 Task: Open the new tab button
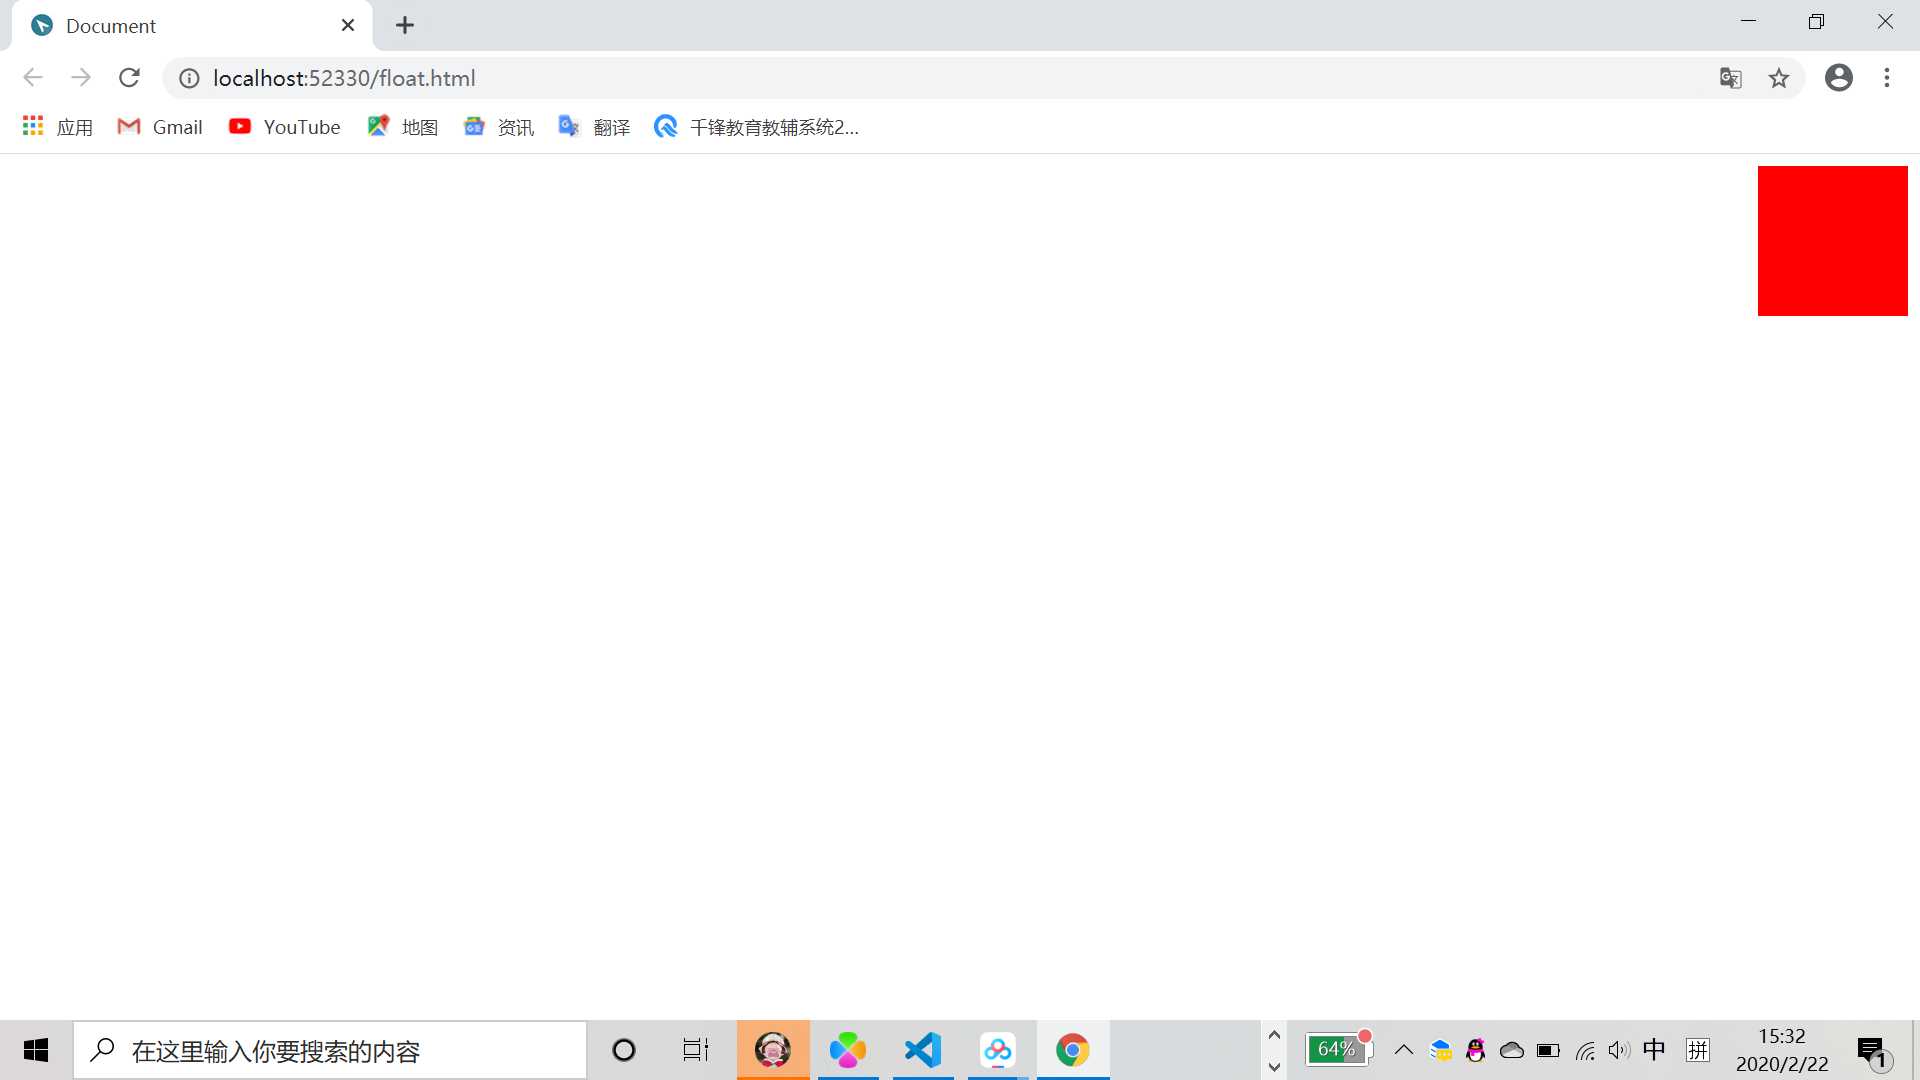click(406, 25)
